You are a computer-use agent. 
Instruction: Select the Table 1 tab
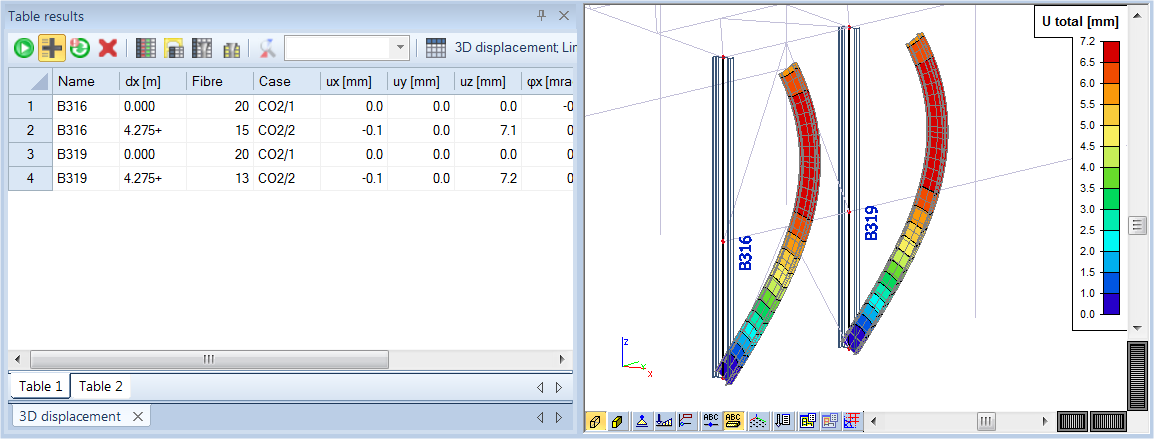(x=40, y=386)
